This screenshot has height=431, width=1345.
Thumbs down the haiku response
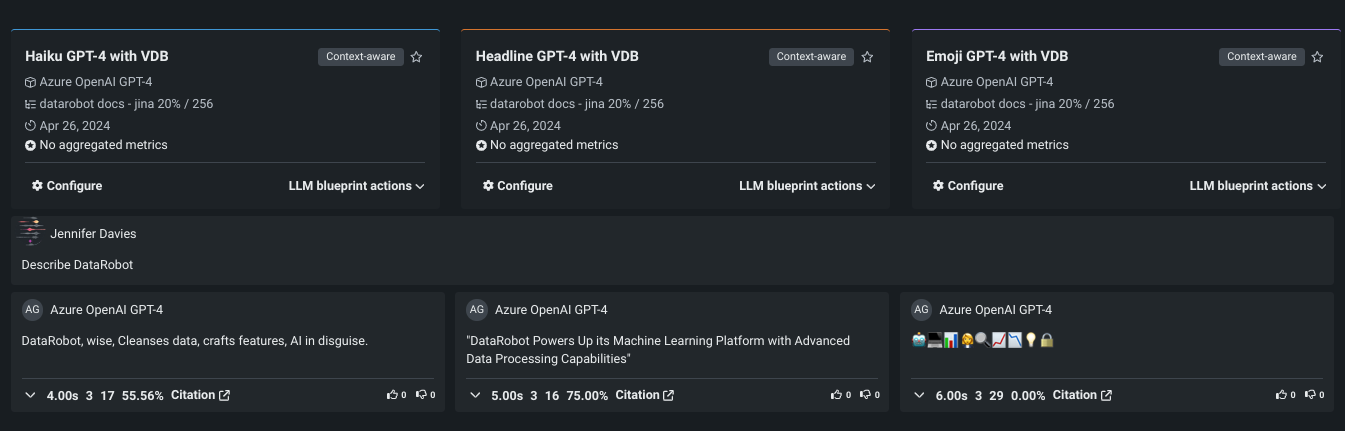(x=420, y=395)
